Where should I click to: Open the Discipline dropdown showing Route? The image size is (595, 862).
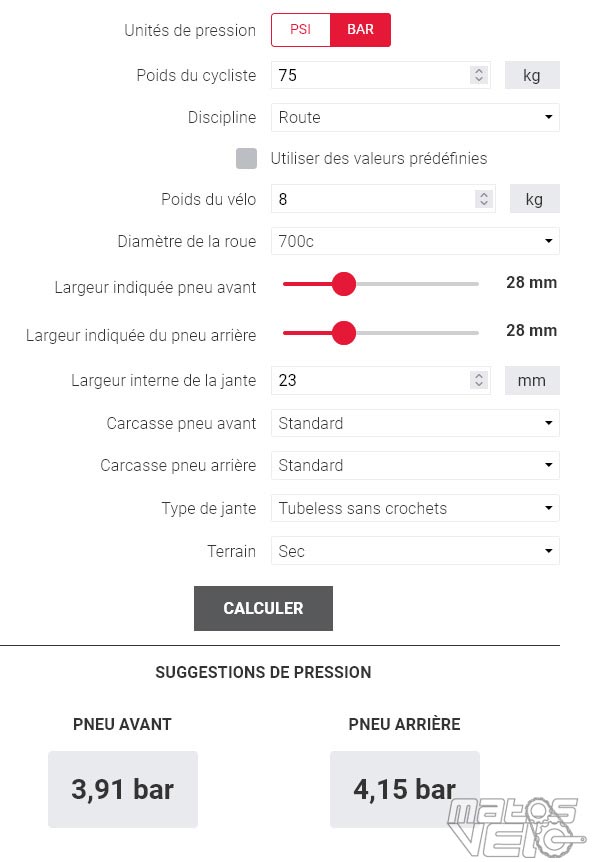pyautogui.click(x=415, y=117)
